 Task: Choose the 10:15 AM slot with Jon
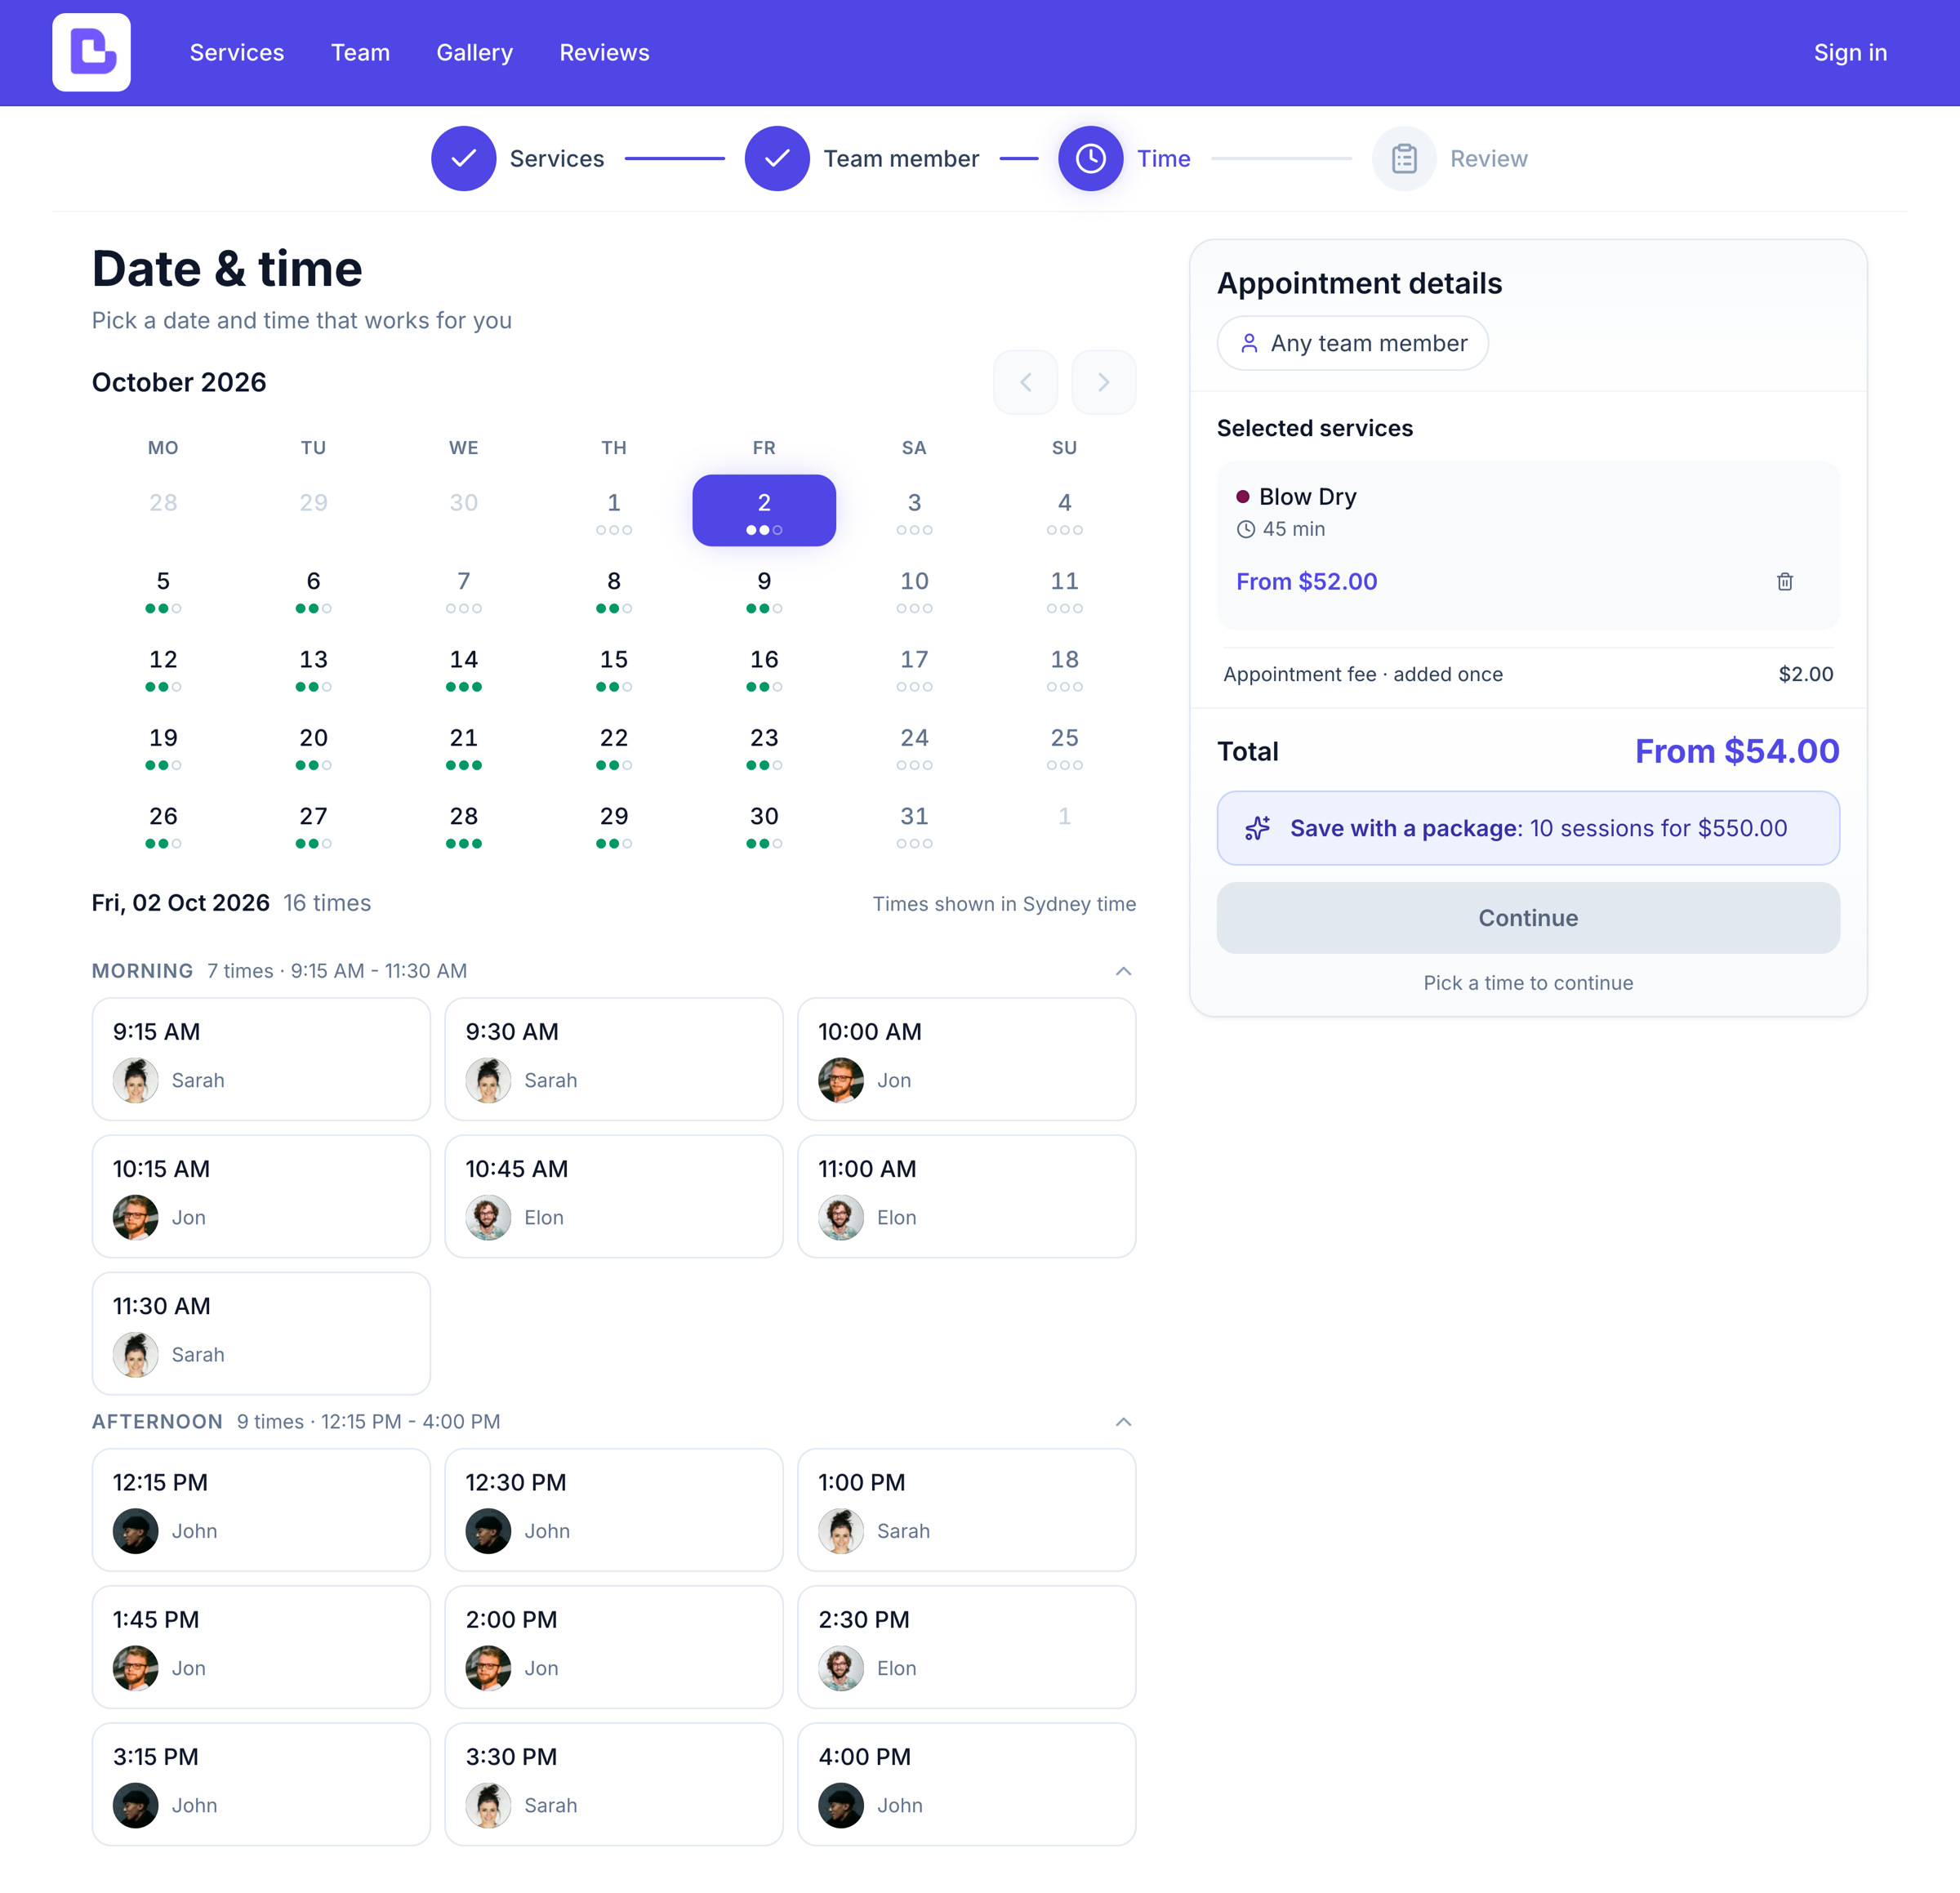(261, 1196)
